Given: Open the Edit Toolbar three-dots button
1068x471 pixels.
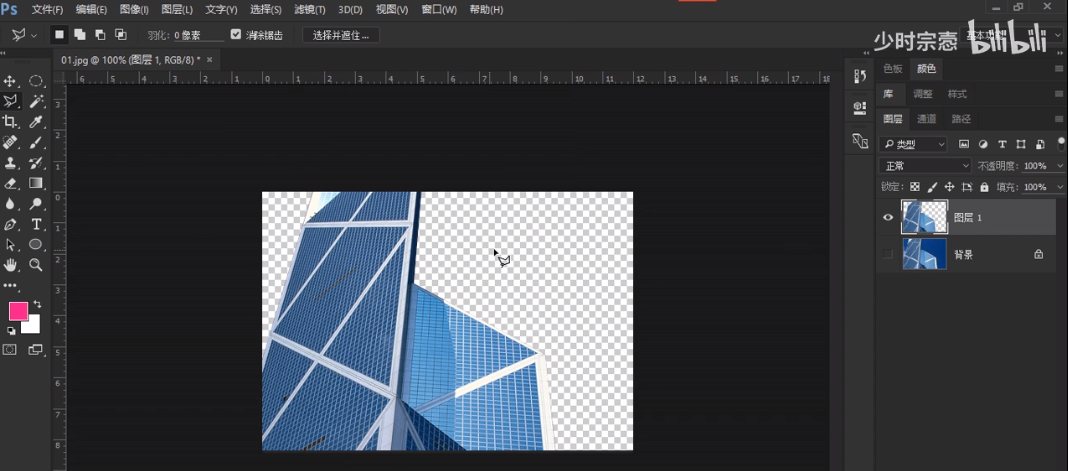Looking at the screenshot, I should click(10, 286).
